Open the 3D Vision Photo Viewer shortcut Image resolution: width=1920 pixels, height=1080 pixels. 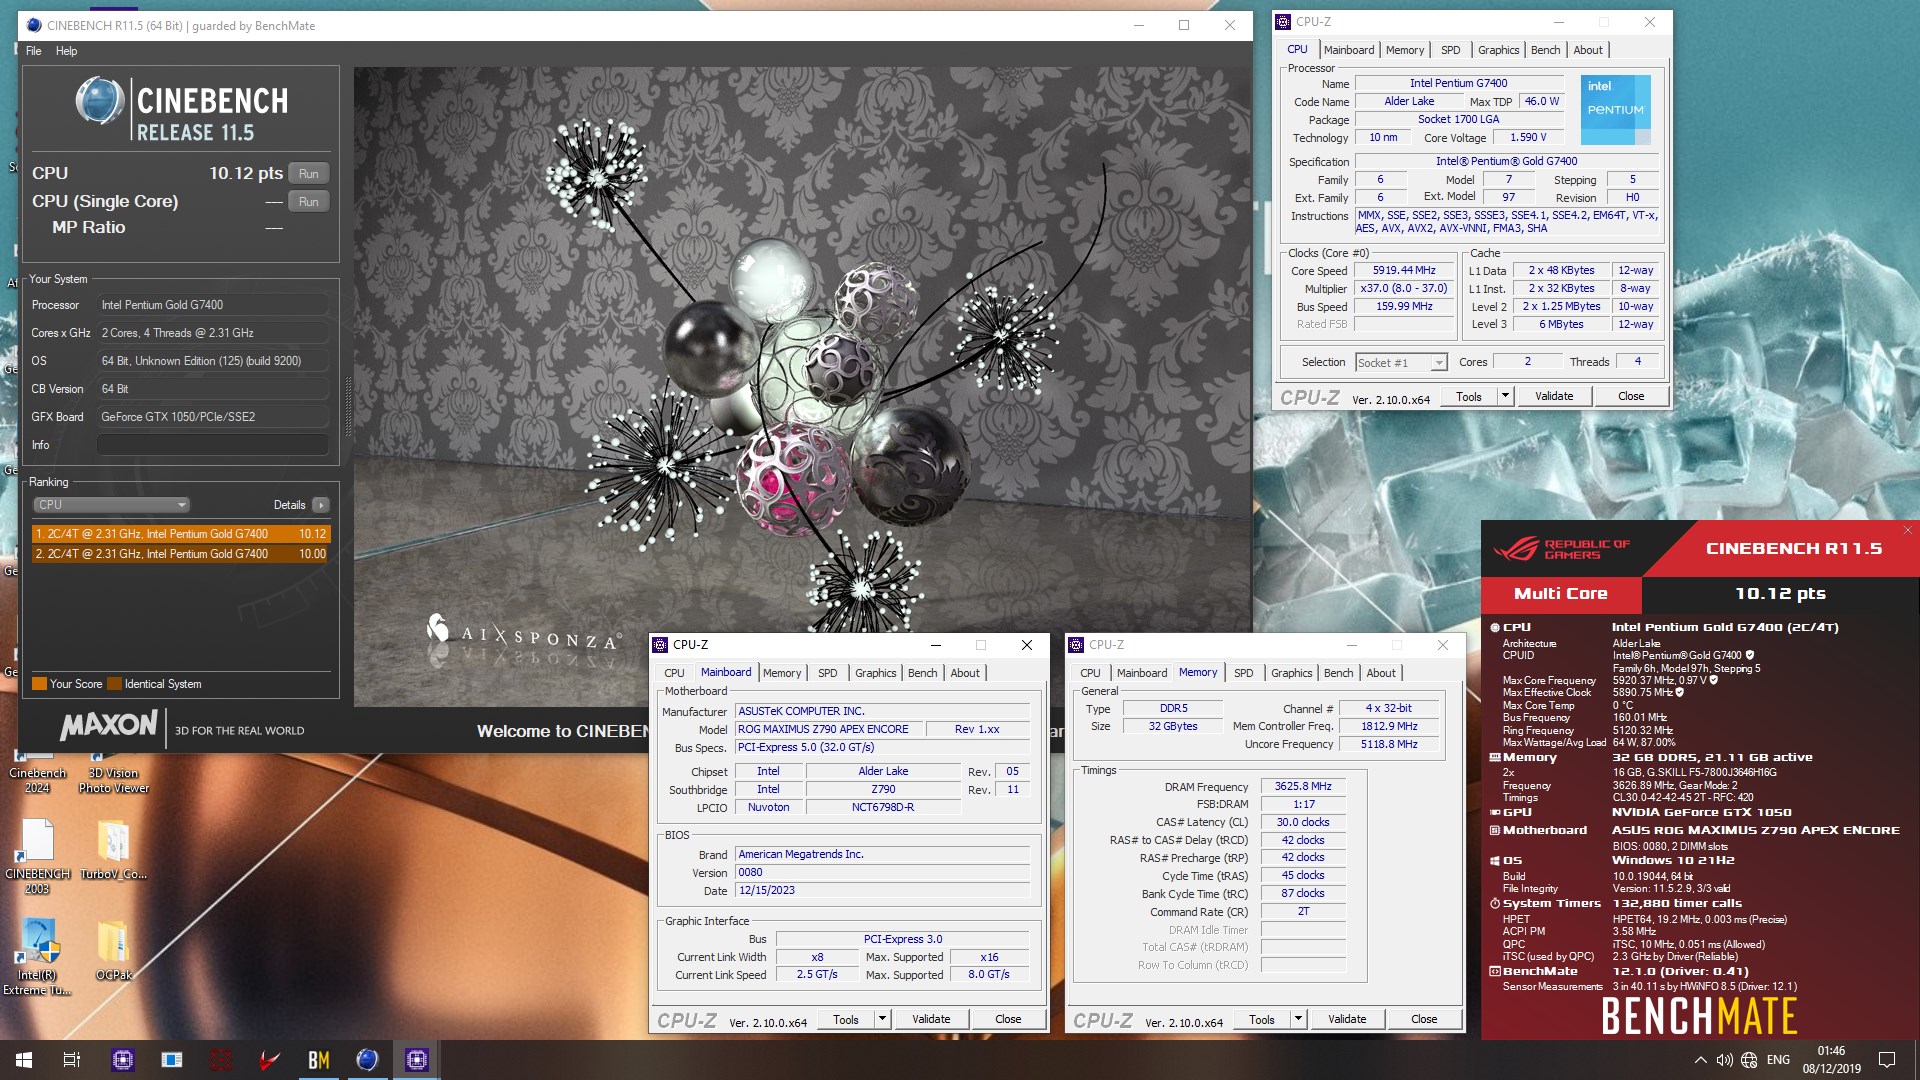pyautogui.click(x=113, y=772)
